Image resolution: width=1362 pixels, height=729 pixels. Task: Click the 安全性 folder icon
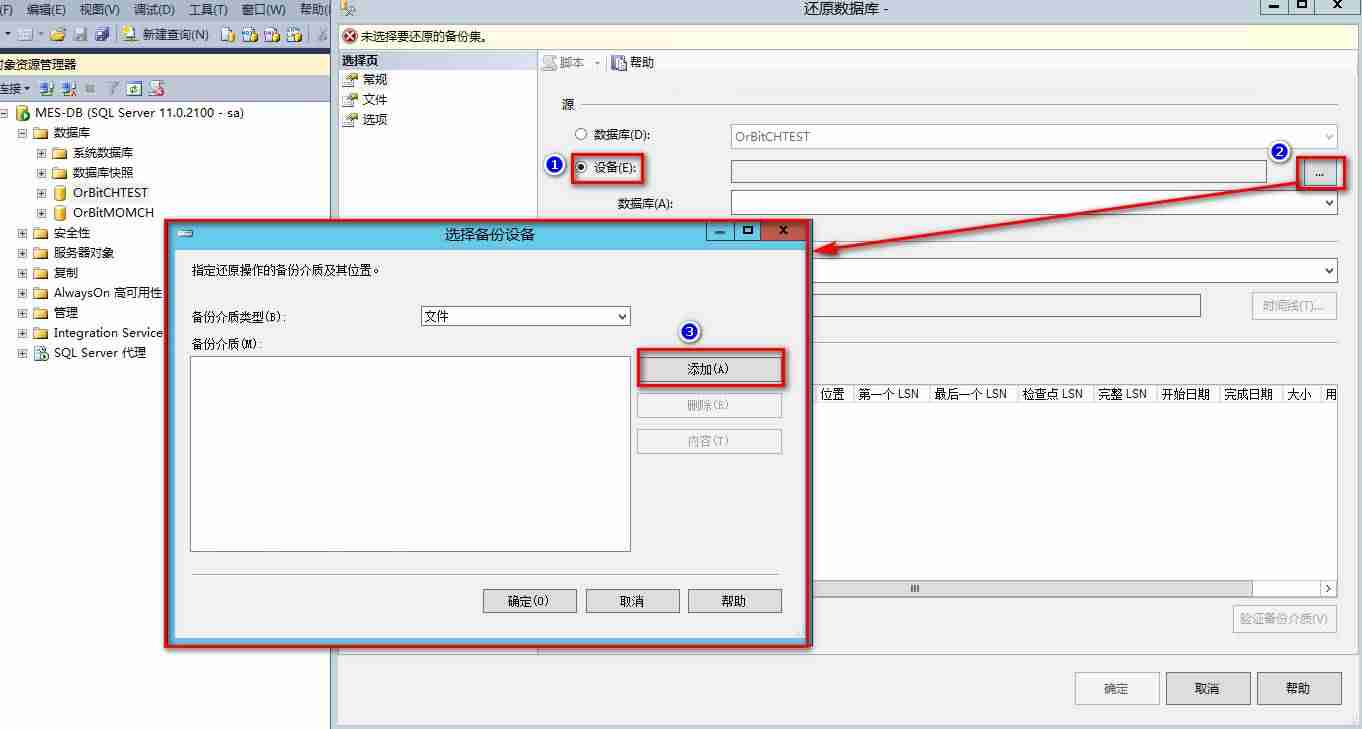click(41, 233)
